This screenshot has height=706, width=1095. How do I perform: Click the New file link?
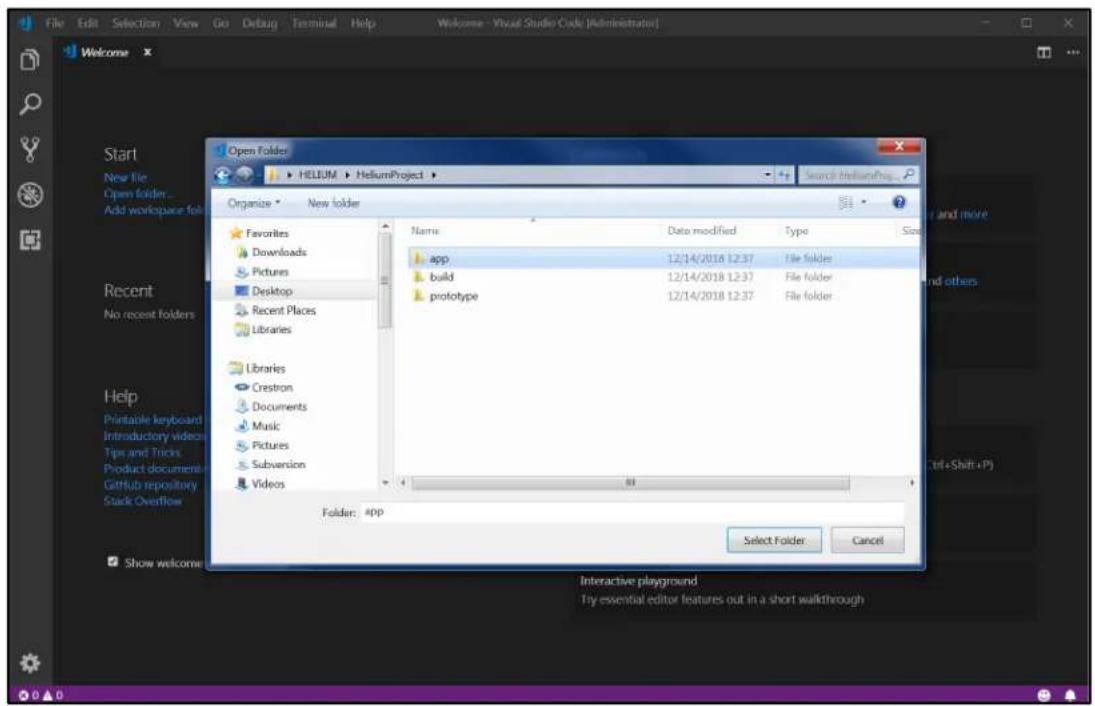(125, 177)
